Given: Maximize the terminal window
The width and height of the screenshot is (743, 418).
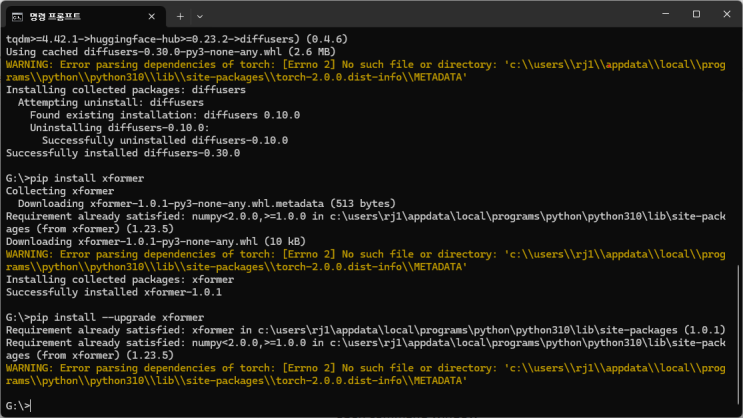Looking at the screenshot, I should (x=696, y=14).
